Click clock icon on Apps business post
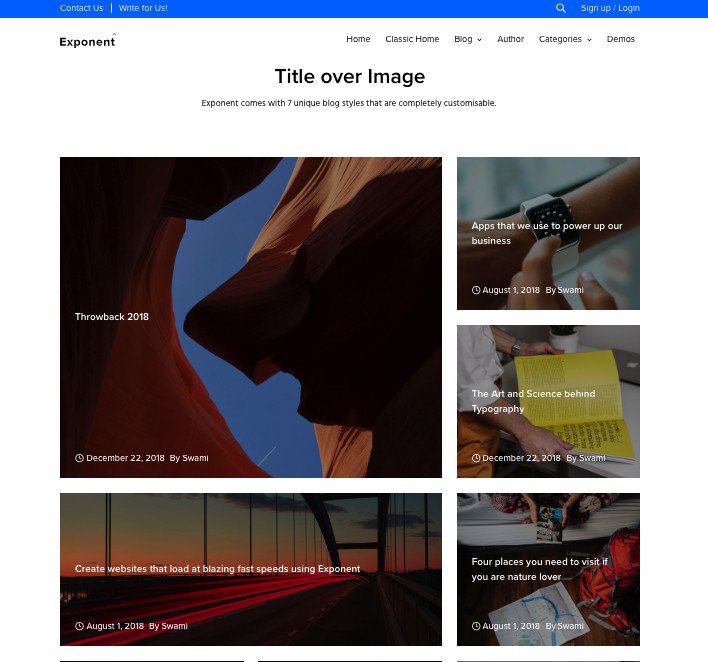The height and width of the screenshot is (662, 708). [476, 290]
